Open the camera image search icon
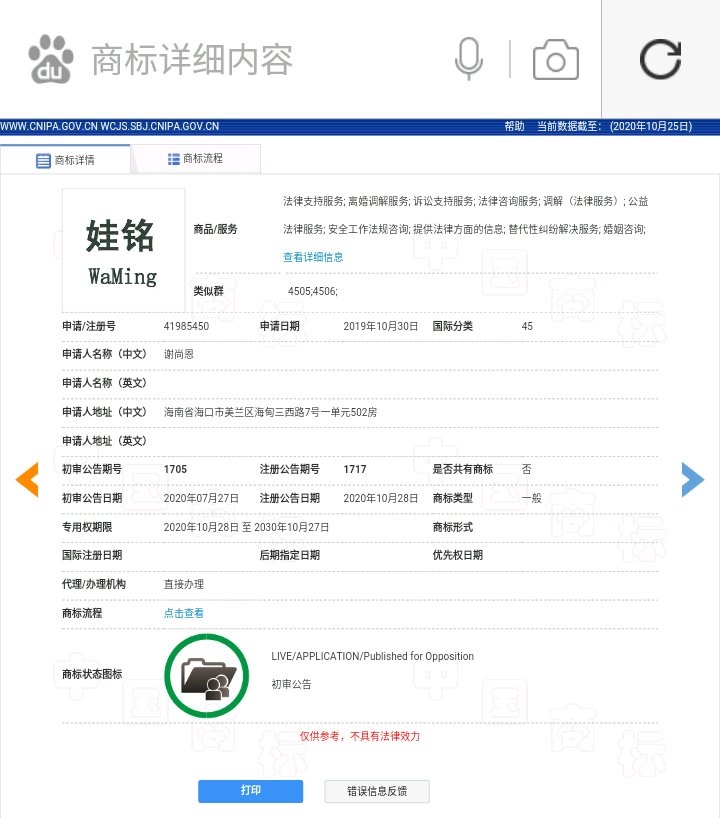Viewport: 720px width, 818px height. 556,59
